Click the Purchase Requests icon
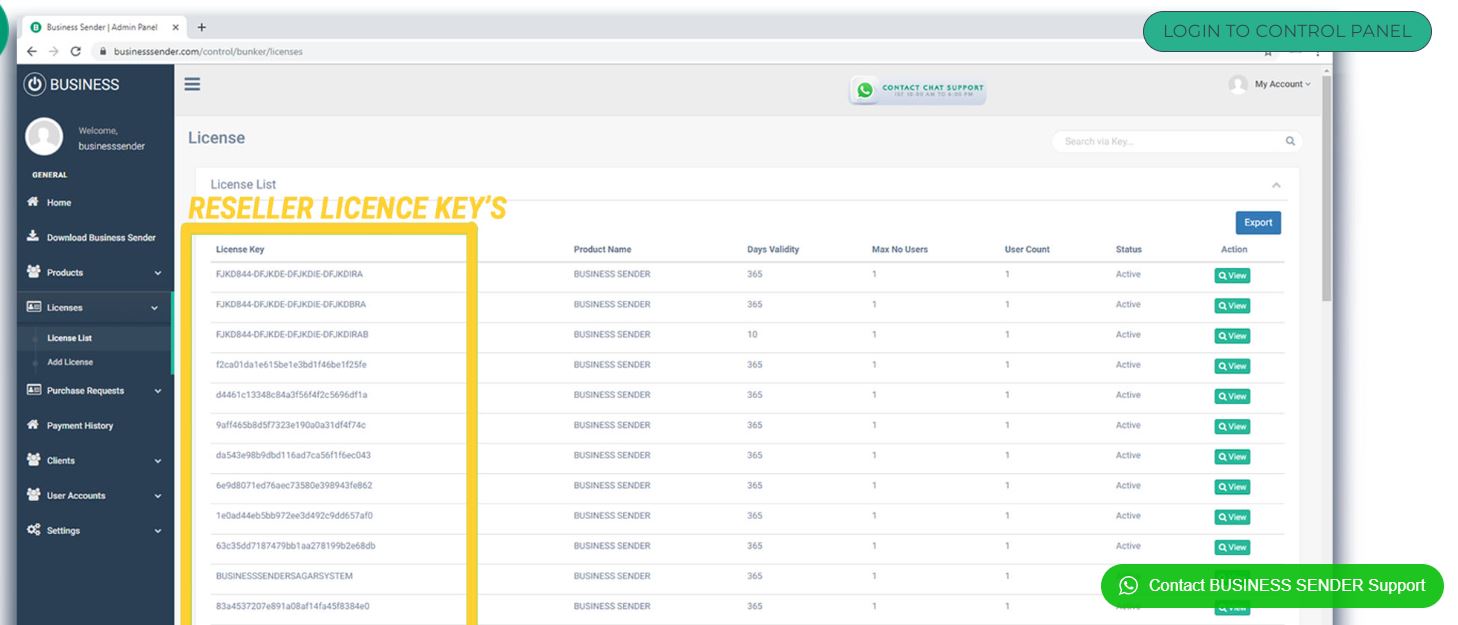 point(33,390)
